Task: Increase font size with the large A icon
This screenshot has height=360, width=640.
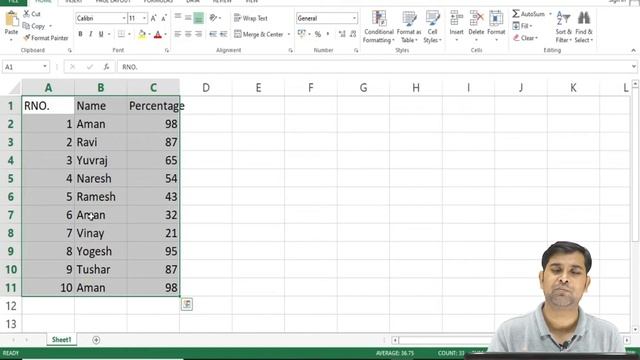Action: [153, 18]
